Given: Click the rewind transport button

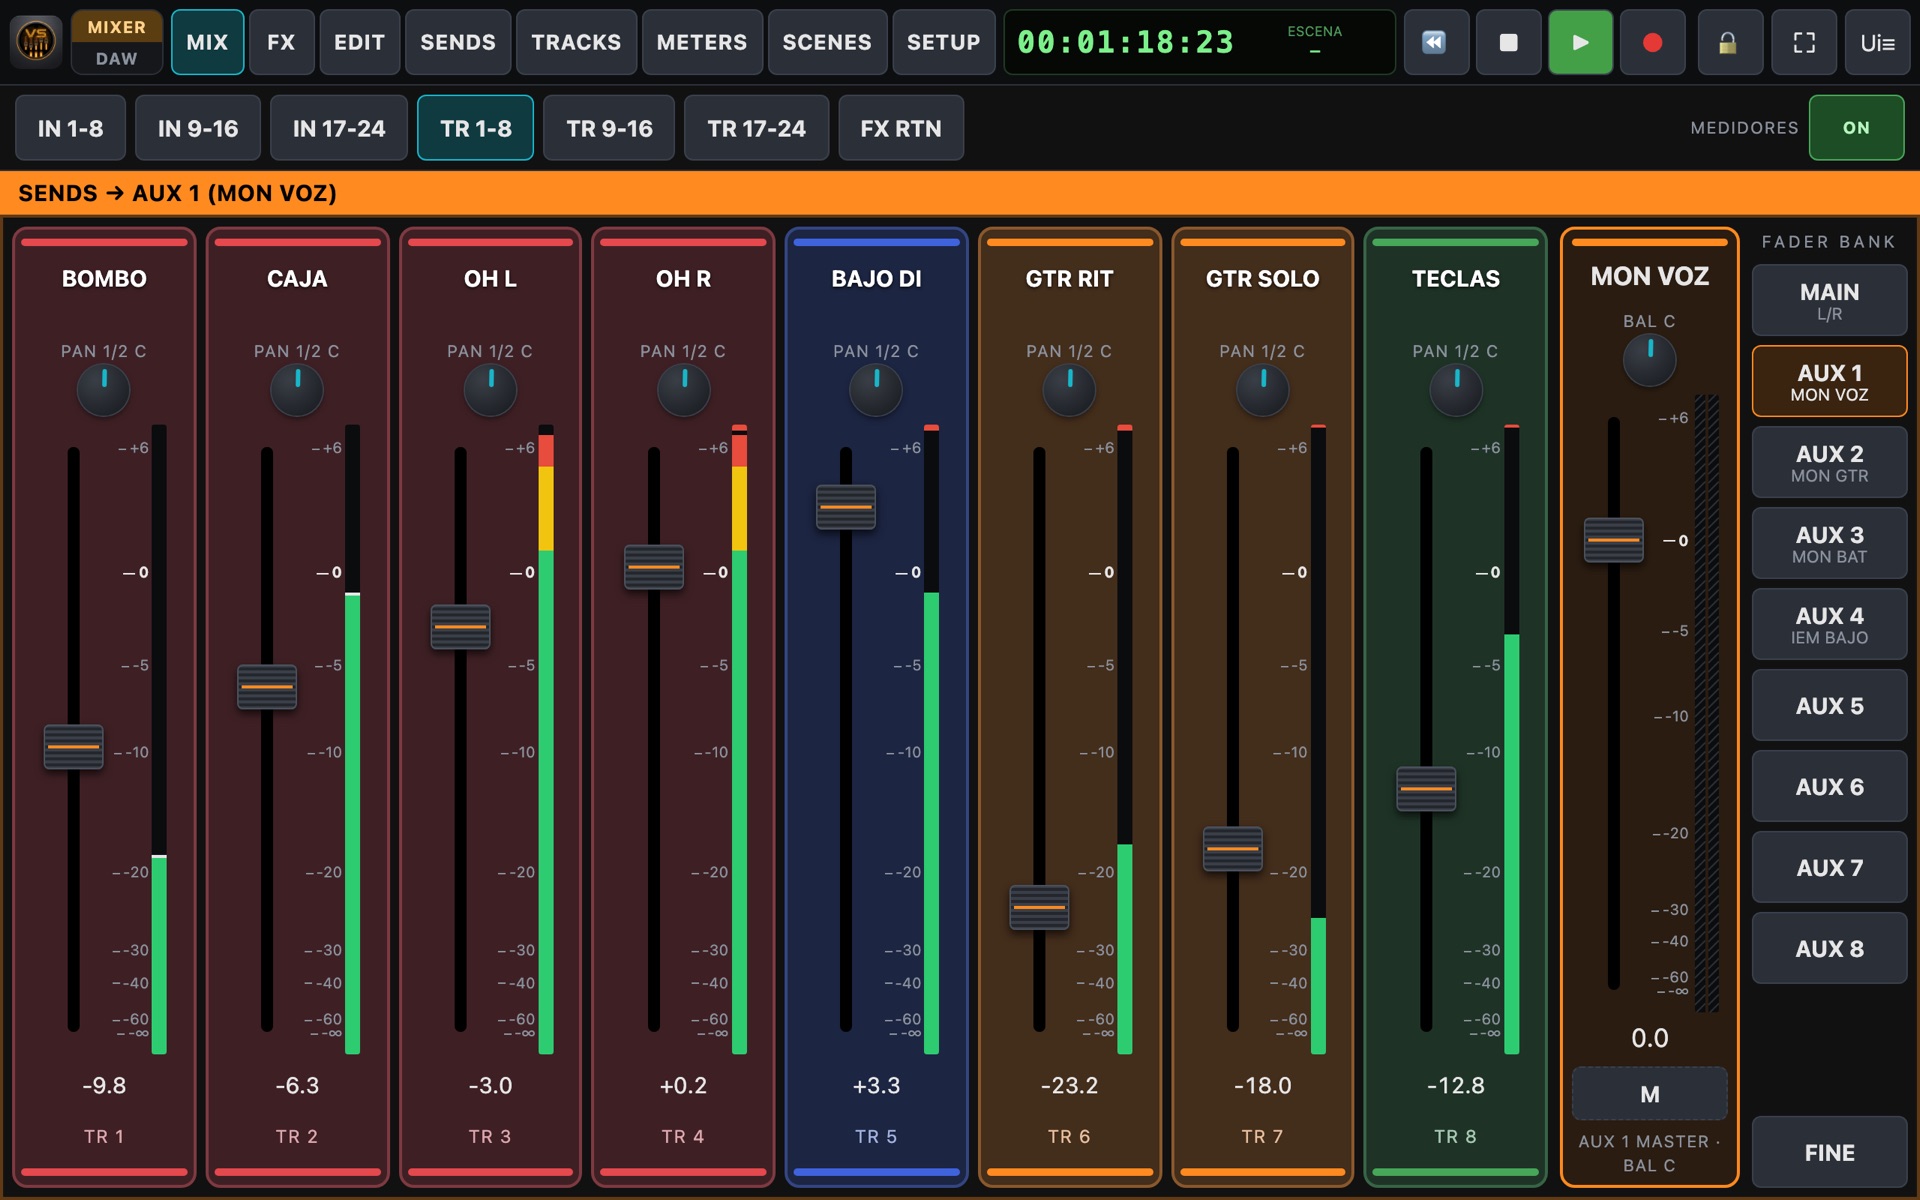Looking at the screenshot, I should click(x=1436, y=42).
